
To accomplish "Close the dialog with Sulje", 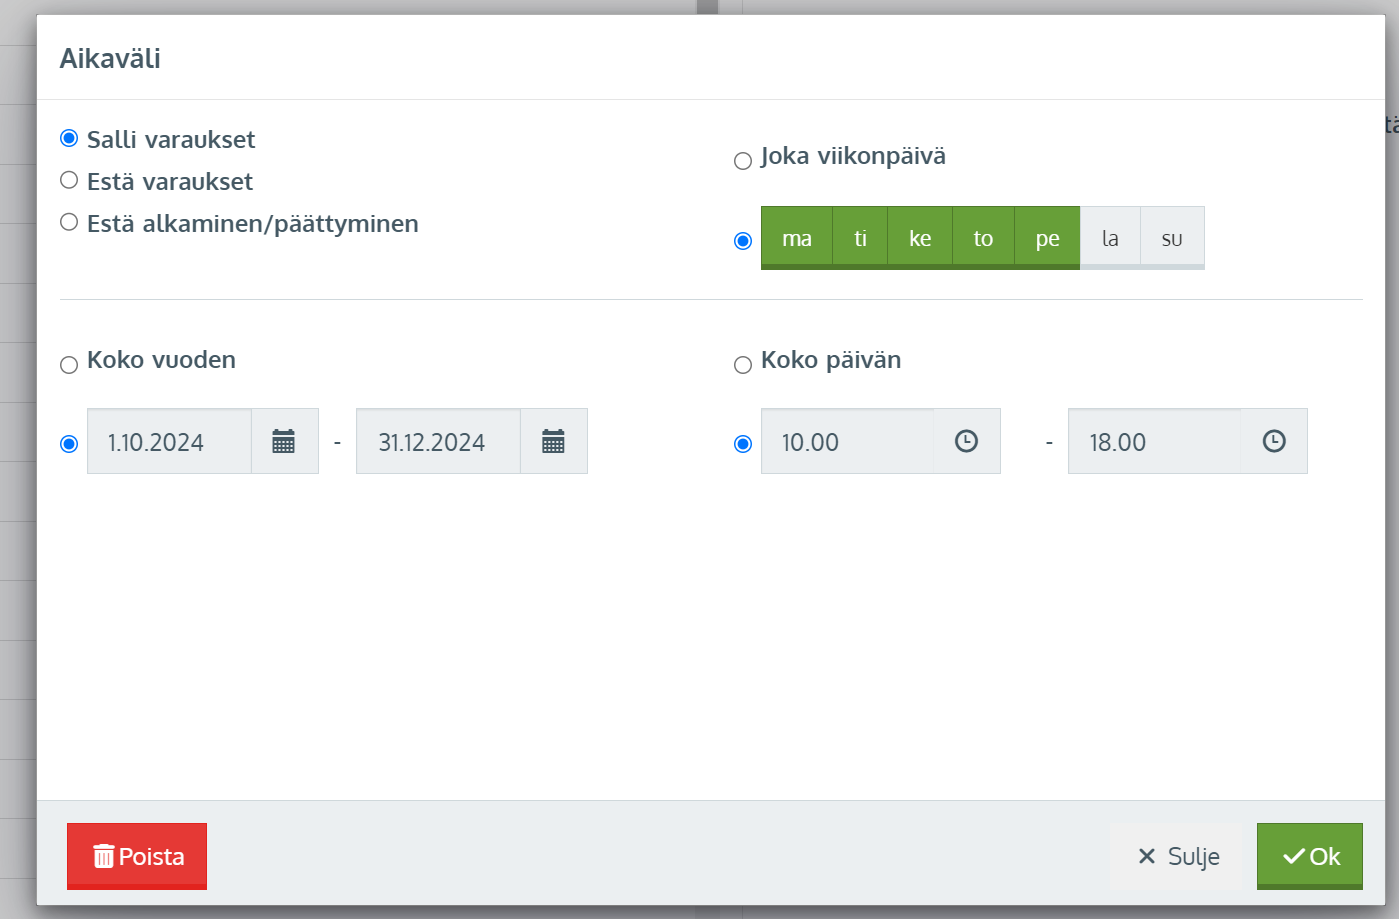I will tap(1177, 856).
